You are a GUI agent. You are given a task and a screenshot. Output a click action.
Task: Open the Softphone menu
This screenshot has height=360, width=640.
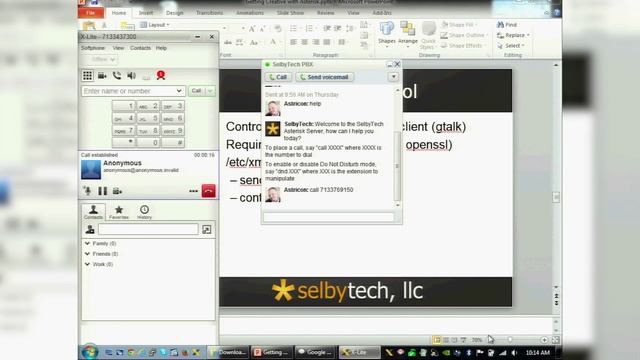click(93, 48)
